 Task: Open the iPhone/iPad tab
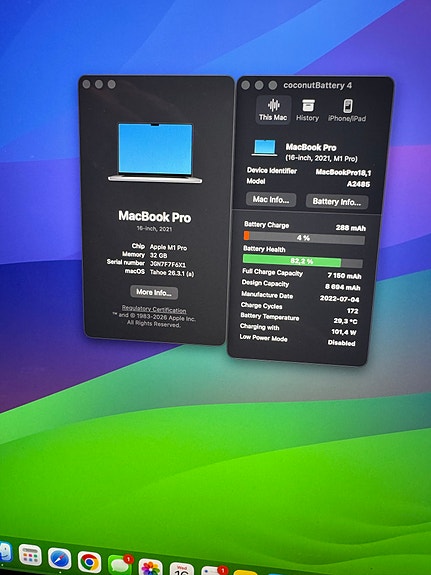347,110
